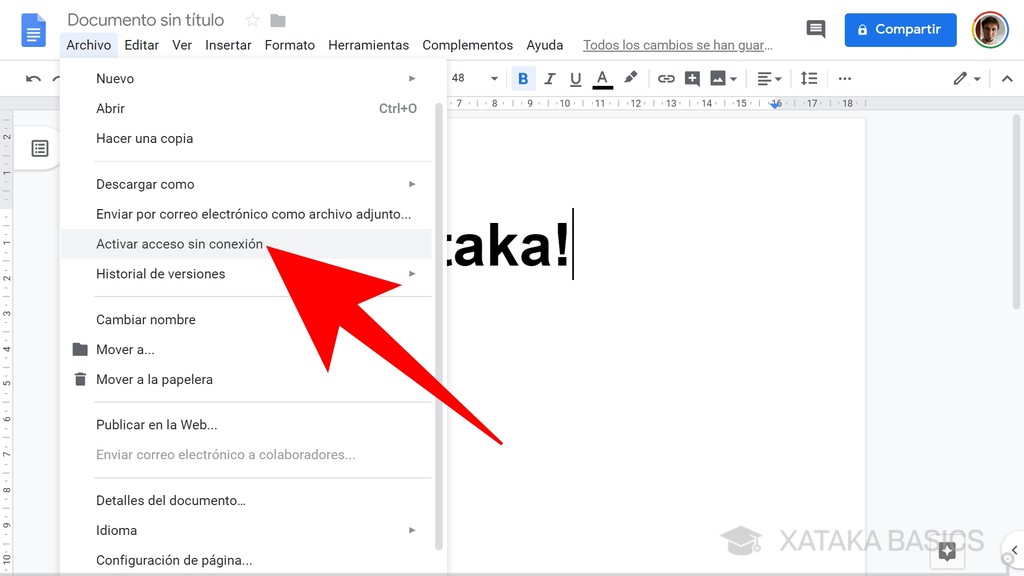
Task: Open 'Todos los cambios se han guardado' link
Action: 677,45
